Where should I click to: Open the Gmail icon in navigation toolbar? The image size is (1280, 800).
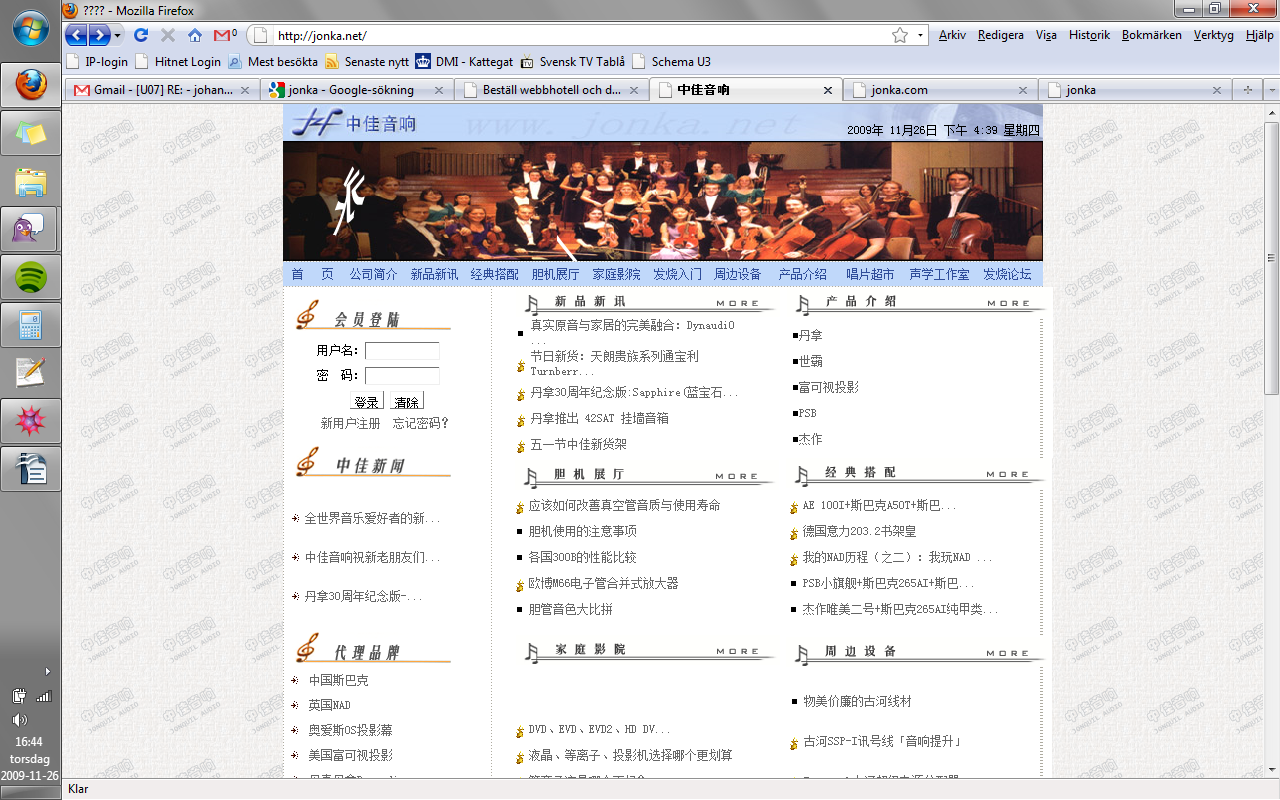(x=224, y=35)
